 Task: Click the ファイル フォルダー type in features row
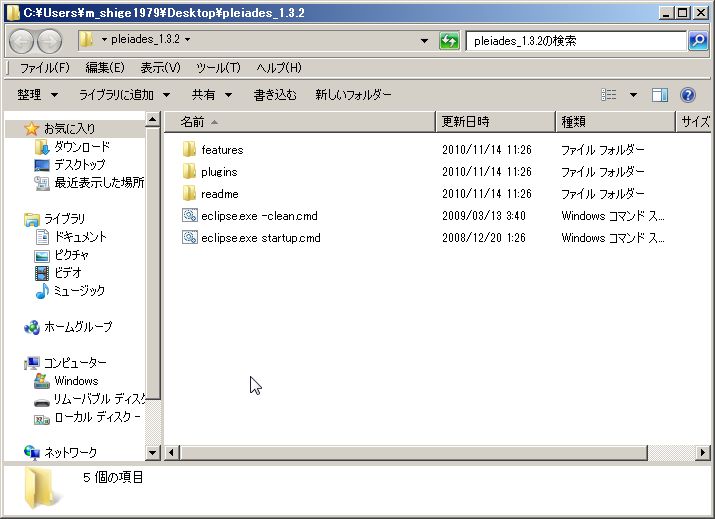click(602, 150)
